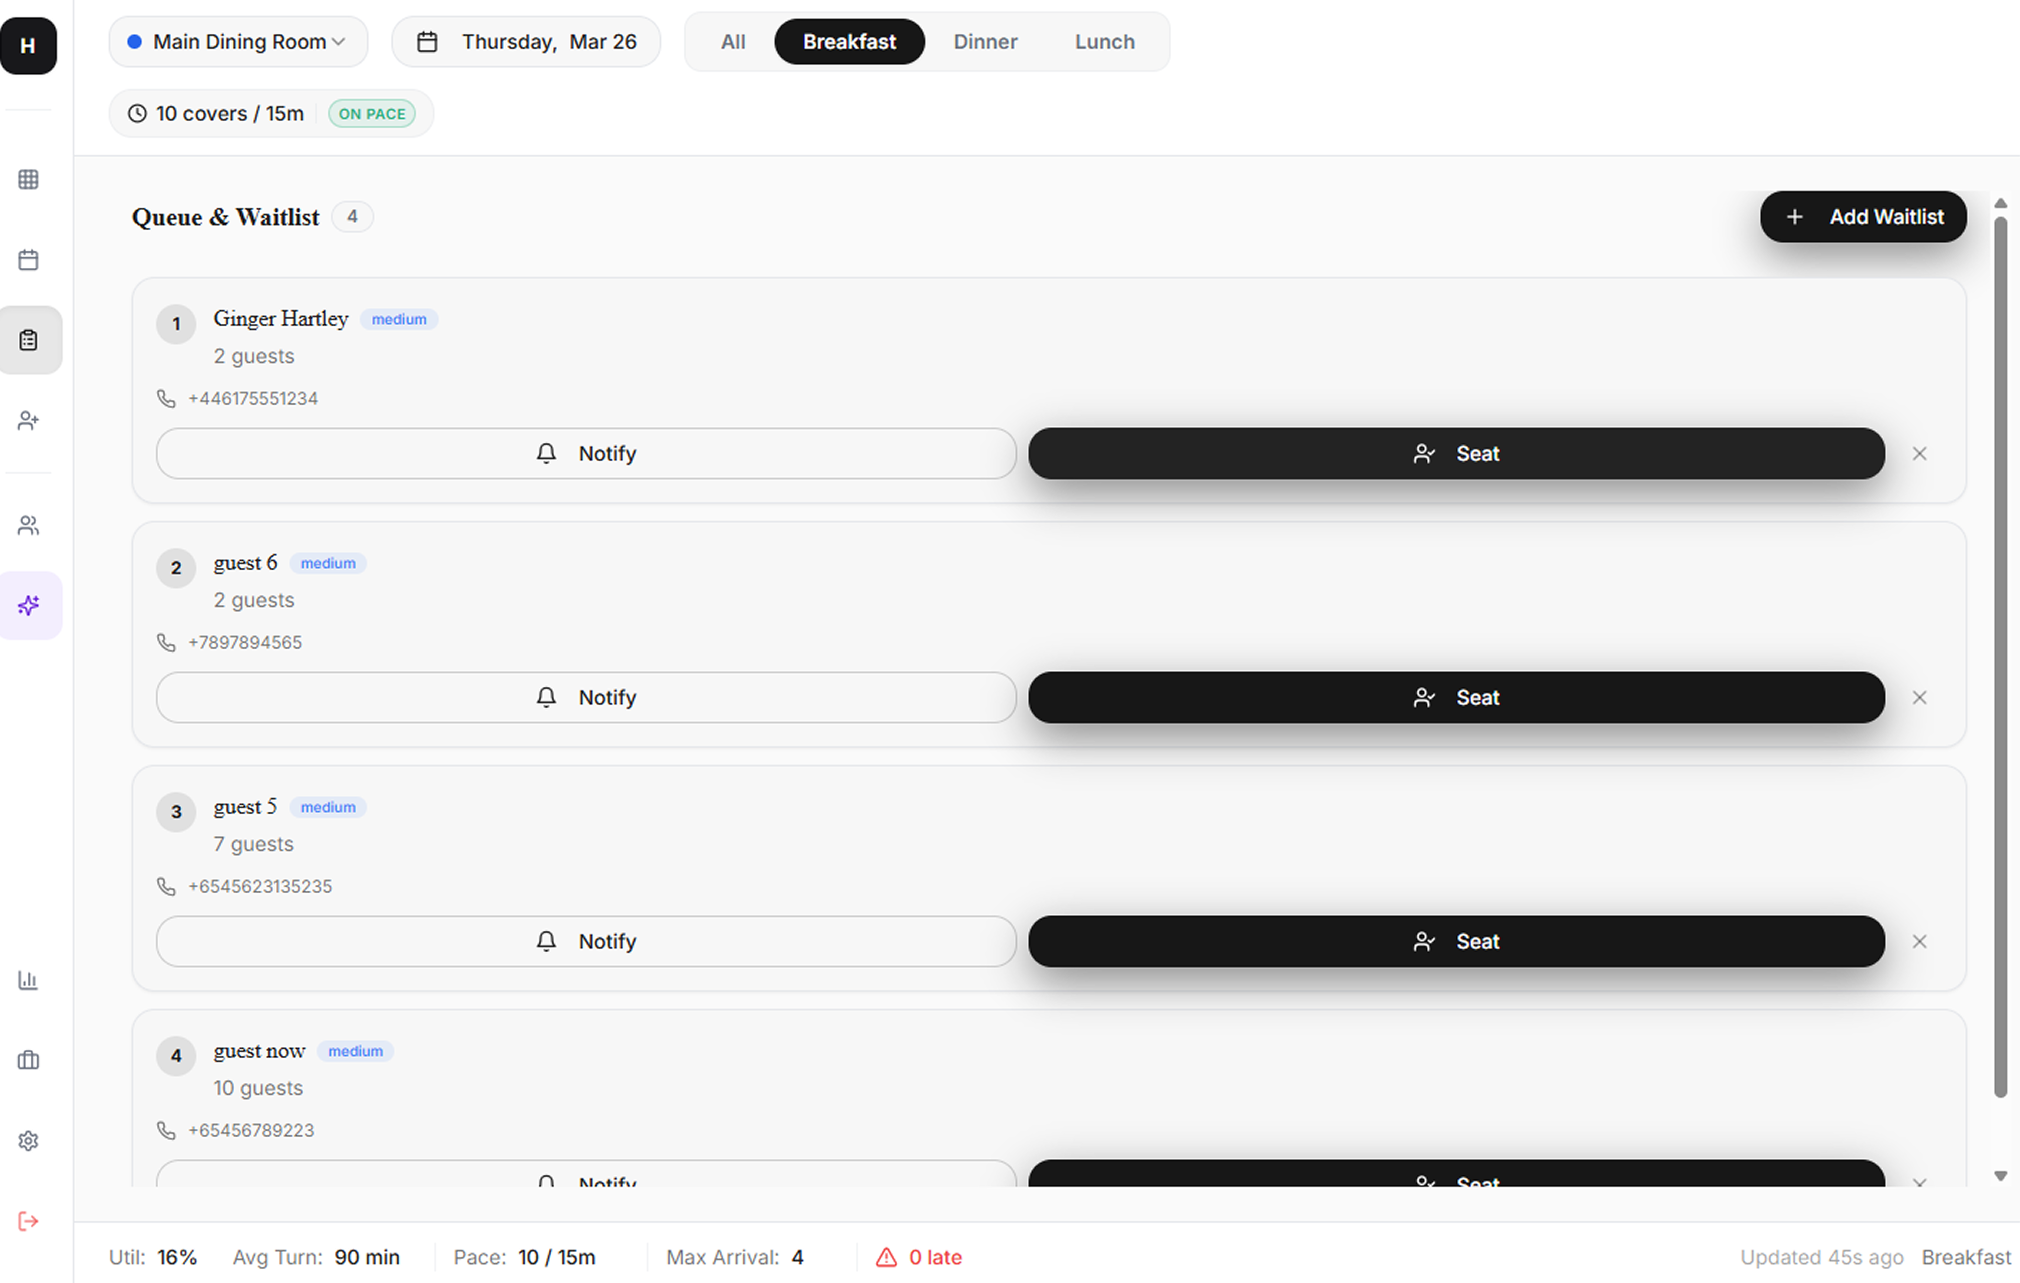The image size is (2020, 1283).
Task: Open the analytics chart view
Action: 28,980
